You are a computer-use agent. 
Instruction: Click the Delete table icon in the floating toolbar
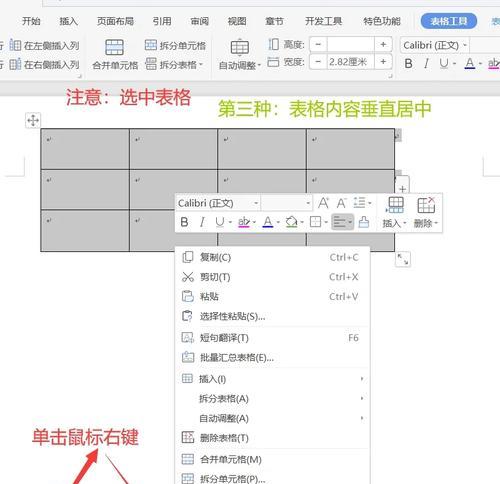tap(426, 205)
